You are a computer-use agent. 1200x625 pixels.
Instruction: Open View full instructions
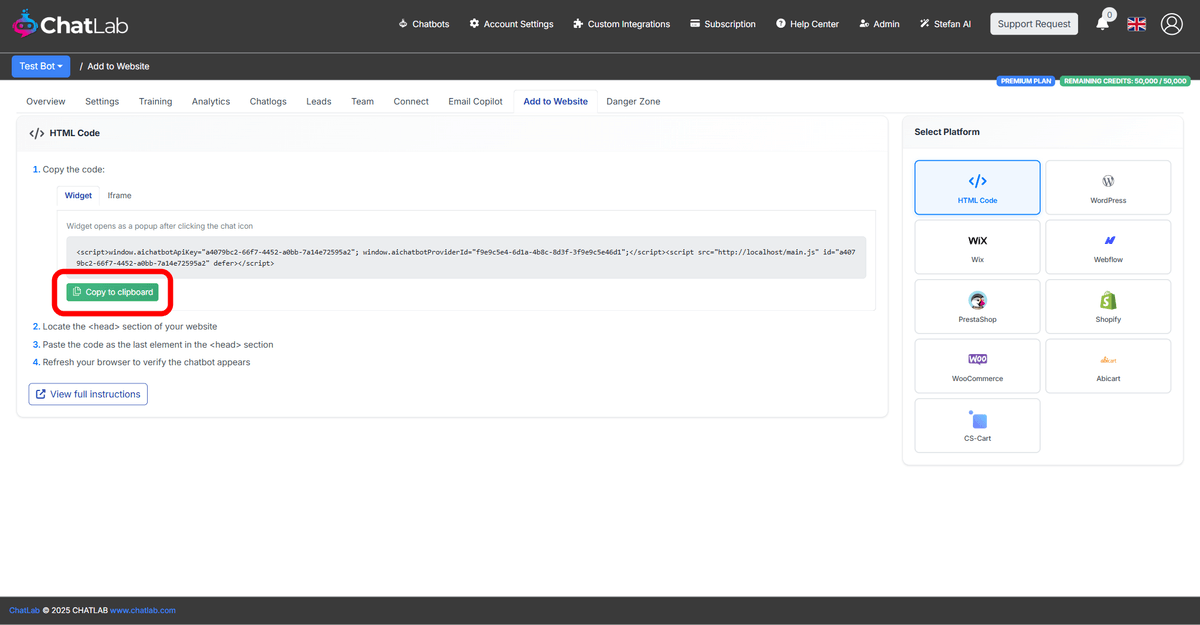coord(87,394)
